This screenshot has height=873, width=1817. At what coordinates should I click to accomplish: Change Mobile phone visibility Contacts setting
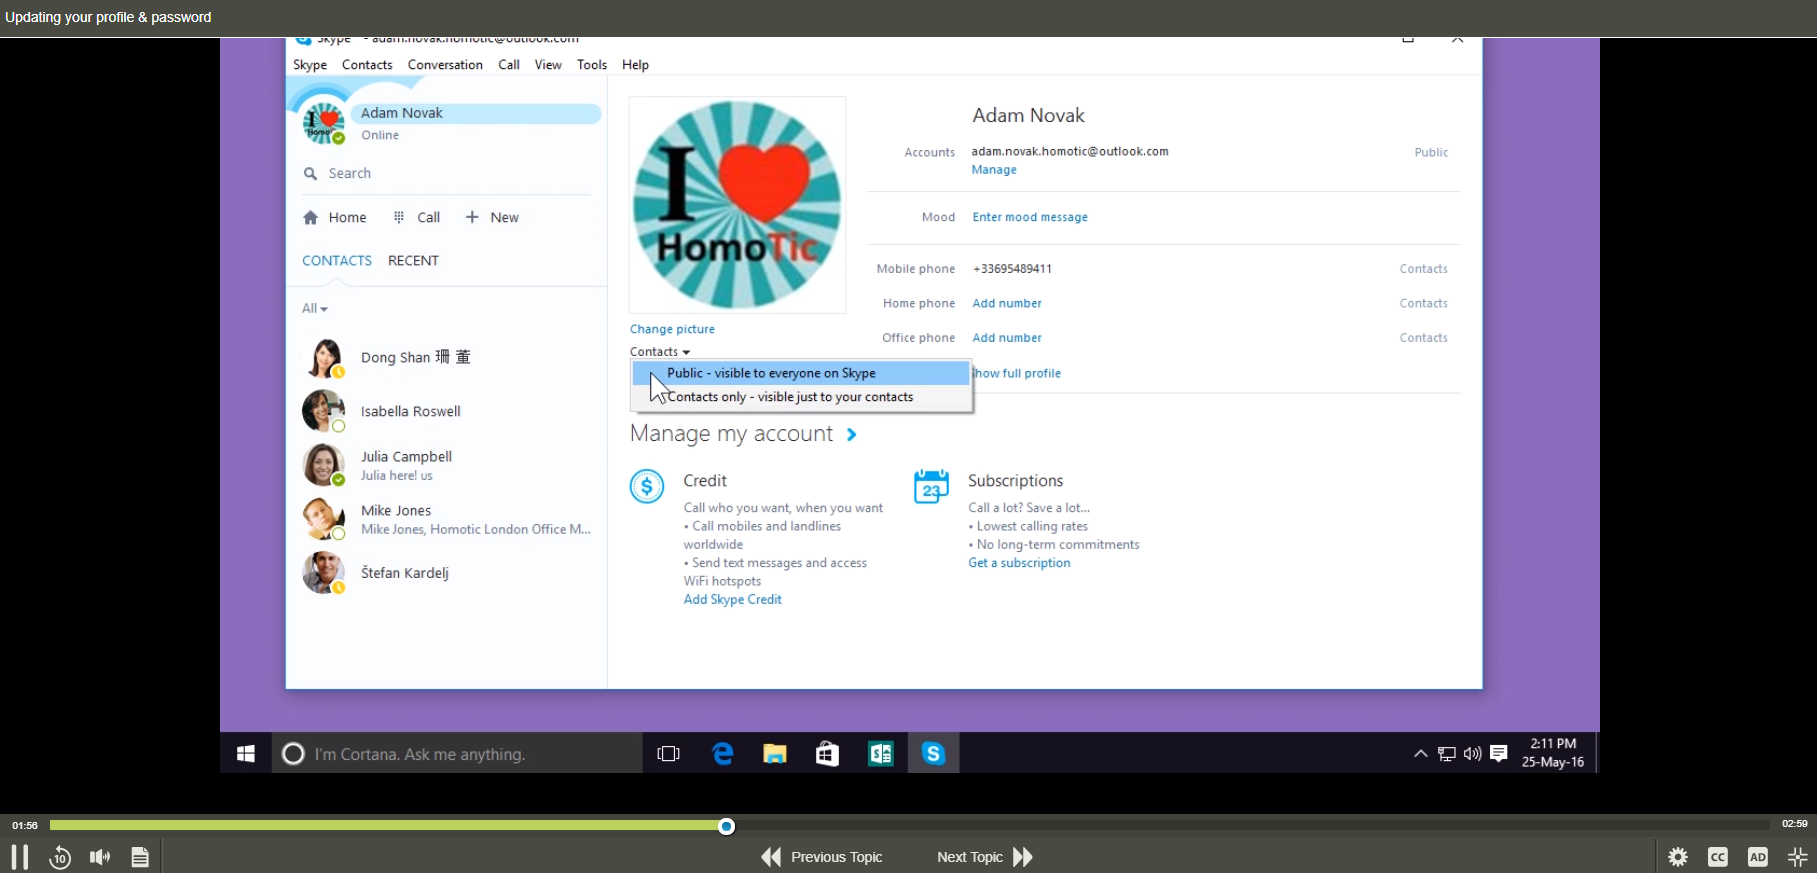1423,269
